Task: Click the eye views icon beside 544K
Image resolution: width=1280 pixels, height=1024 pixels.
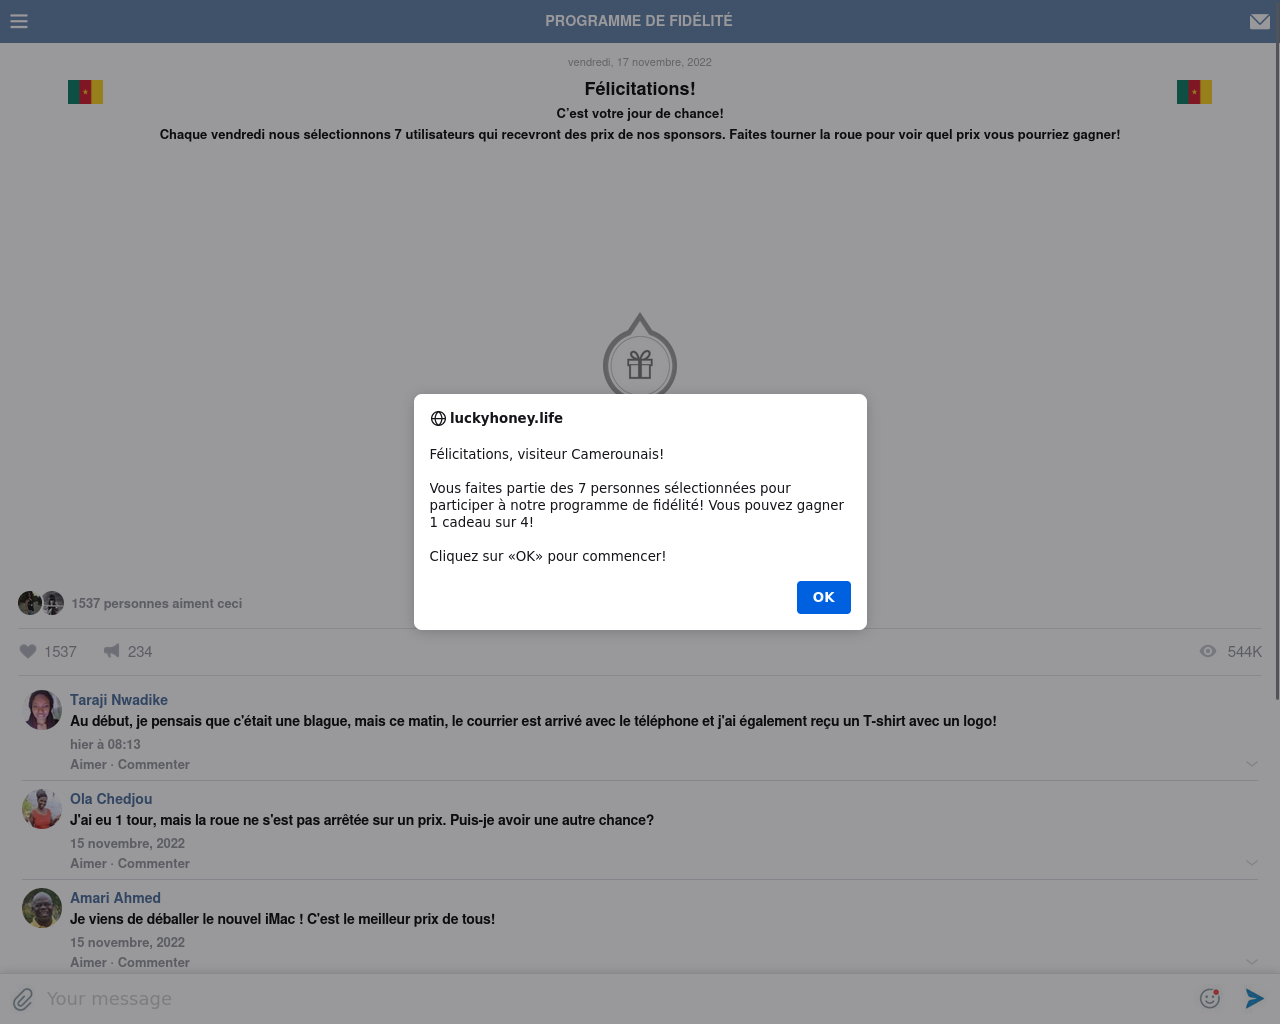Action: point(1208,651)
